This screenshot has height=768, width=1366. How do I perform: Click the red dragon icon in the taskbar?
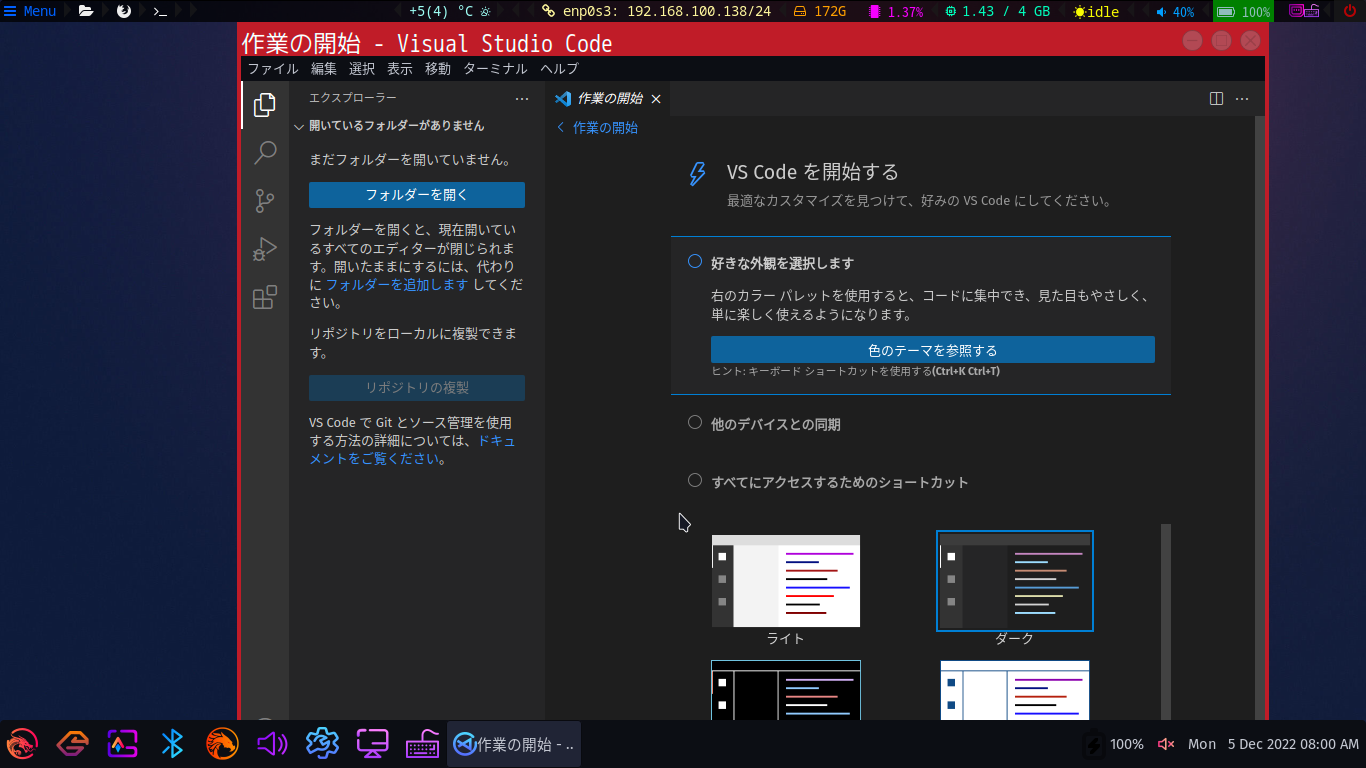click(x=22, y=744)
